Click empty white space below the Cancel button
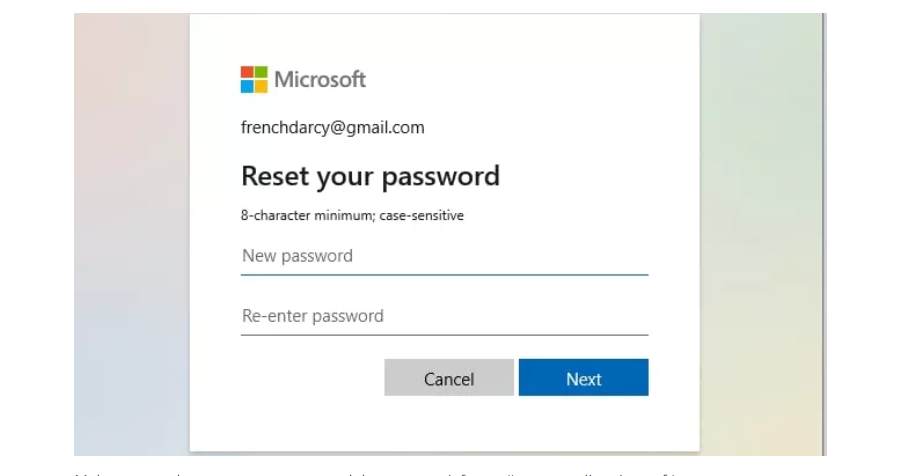The width and height of the screenshot is (922, 476). 448,425
